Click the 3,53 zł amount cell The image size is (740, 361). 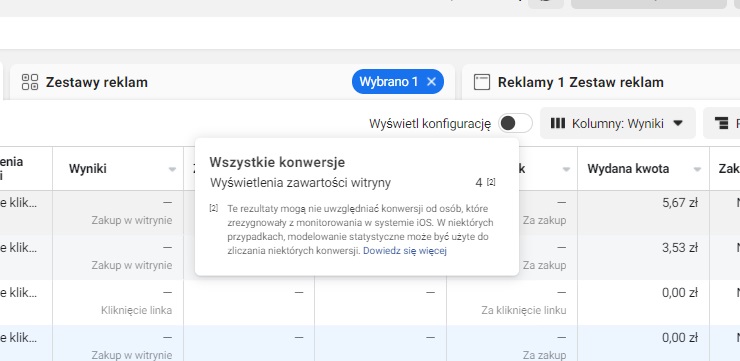tap(680, 248)
